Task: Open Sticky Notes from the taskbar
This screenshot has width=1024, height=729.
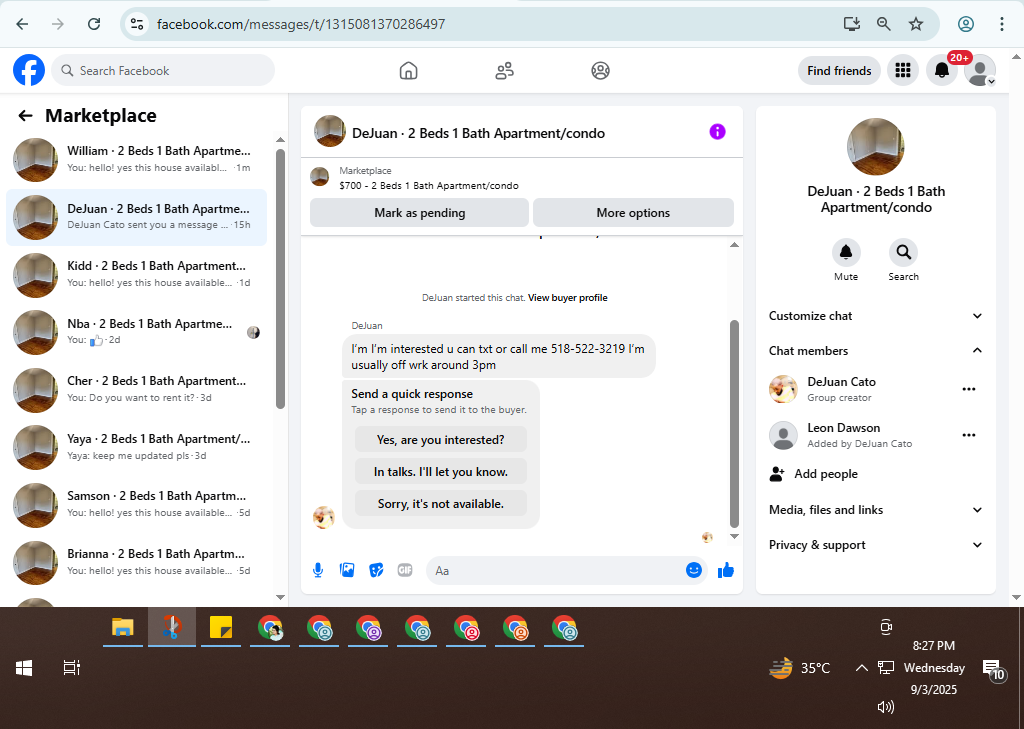Action: click(x=221, y=628)
